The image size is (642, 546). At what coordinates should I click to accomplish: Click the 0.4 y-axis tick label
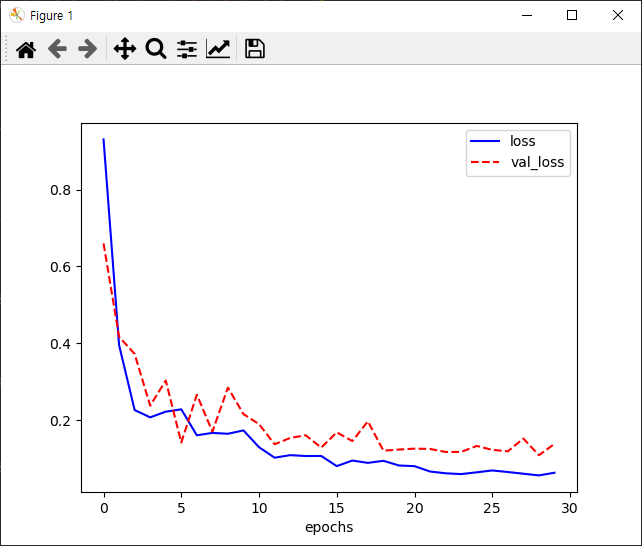tap(62, 344)
